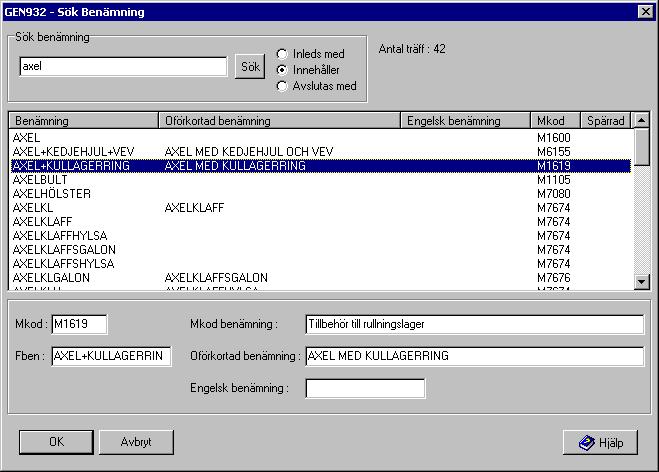Select the AXELKLAFFHYLSA row

[x=320, y=236]
